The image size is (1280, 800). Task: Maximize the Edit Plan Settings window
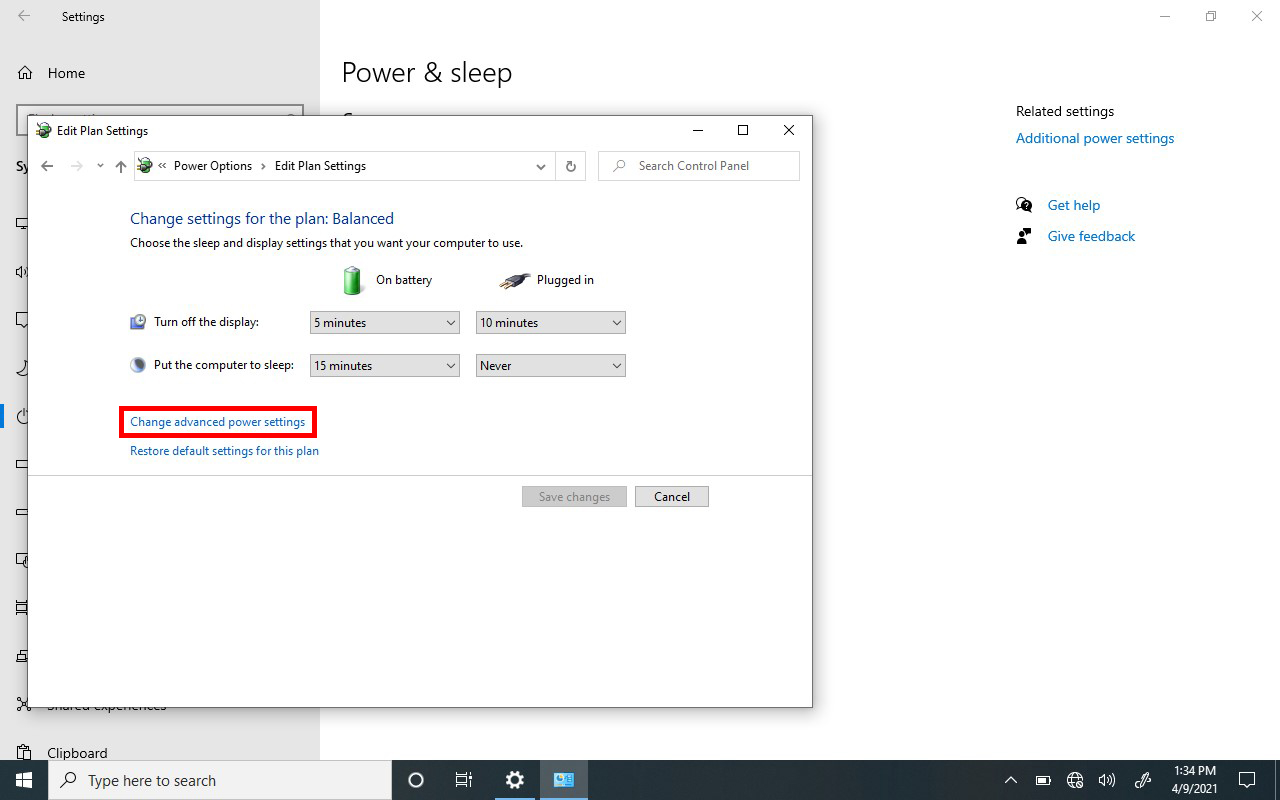(743, 130)
